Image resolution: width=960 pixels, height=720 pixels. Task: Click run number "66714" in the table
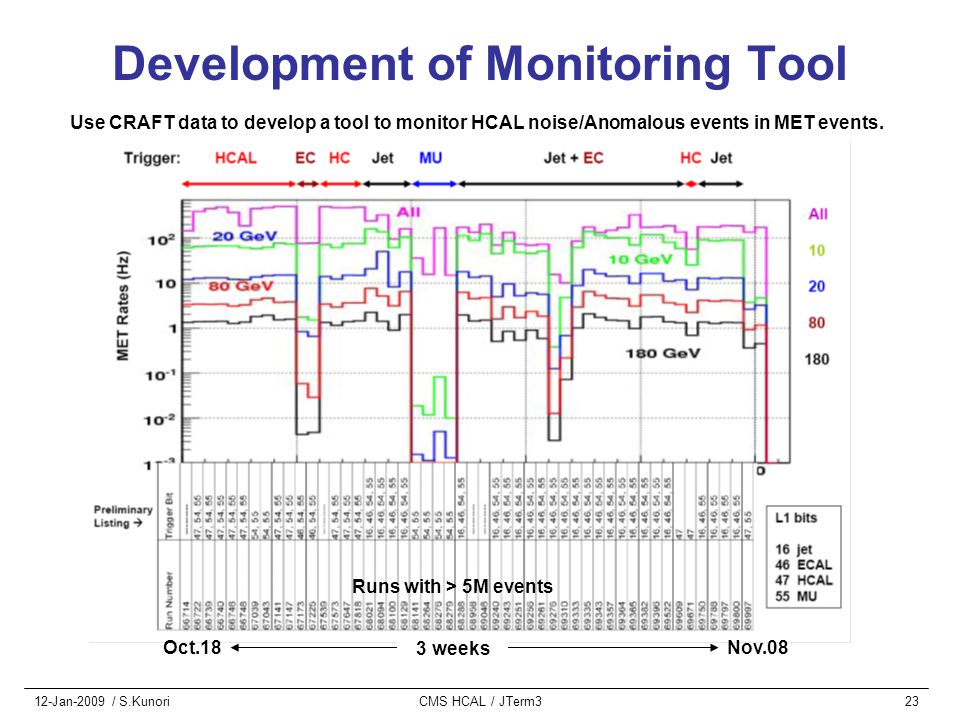(x=186, y=614)
